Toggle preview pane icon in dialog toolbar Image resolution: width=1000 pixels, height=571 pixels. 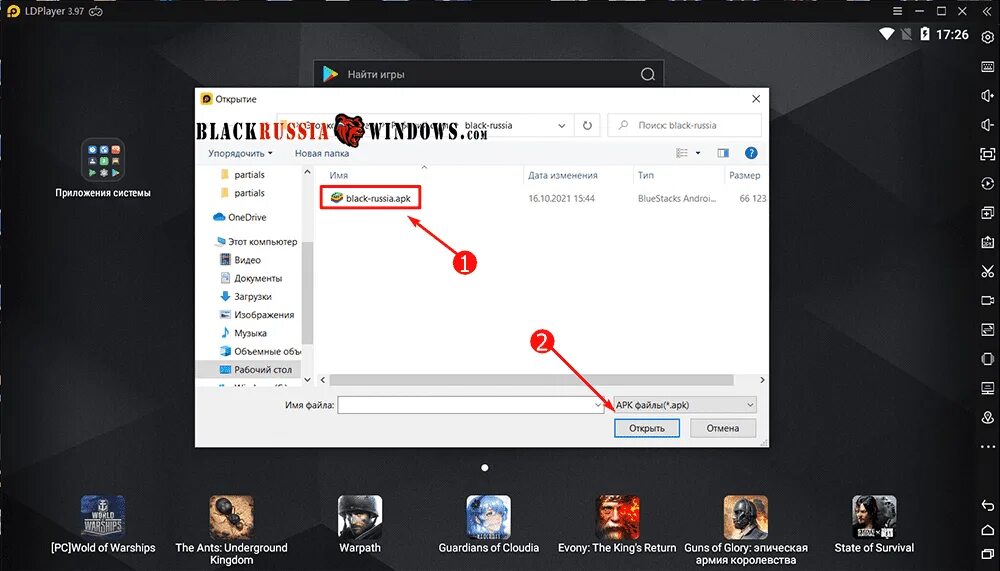click(723, 153)
